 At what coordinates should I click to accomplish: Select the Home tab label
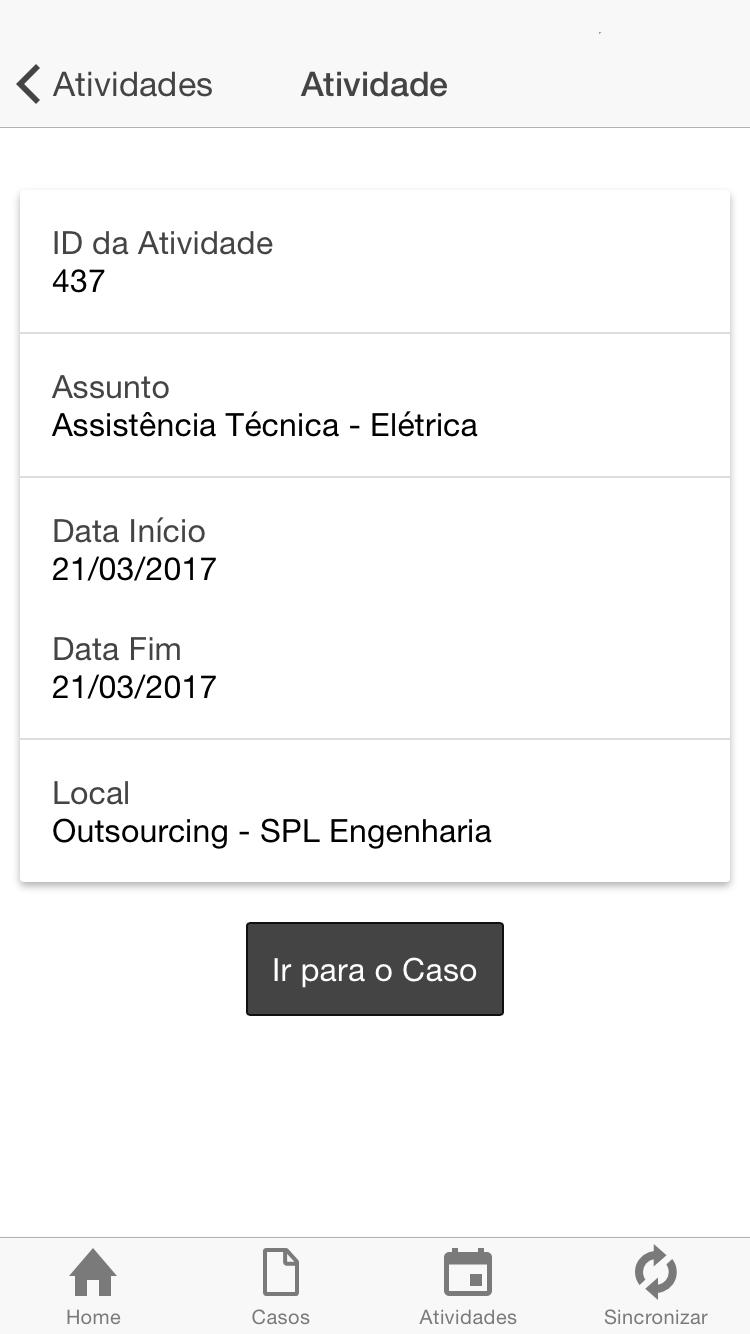(x=93, y=1317)
